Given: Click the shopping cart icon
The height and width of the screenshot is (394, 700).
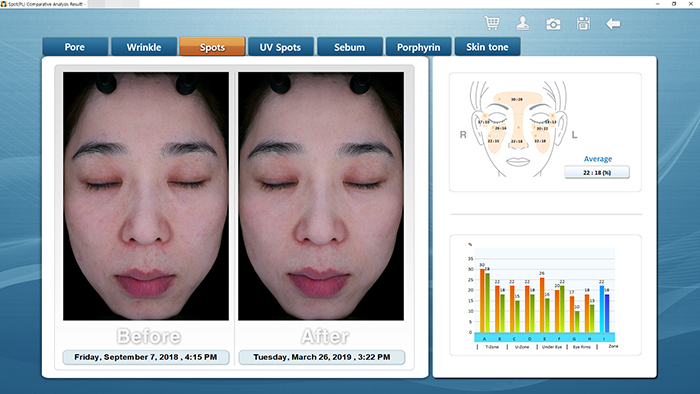Looking at the screenshot, I should [x=492, y=23].
